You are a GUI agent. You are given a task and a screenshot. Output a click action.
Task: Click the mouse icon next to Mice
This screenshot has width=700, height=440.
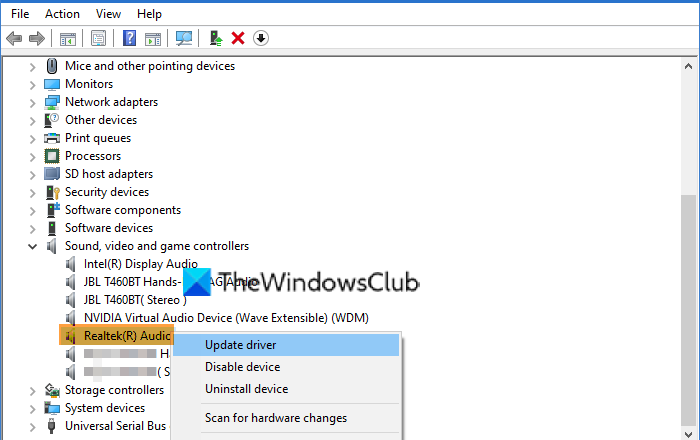tap(52, 66)
